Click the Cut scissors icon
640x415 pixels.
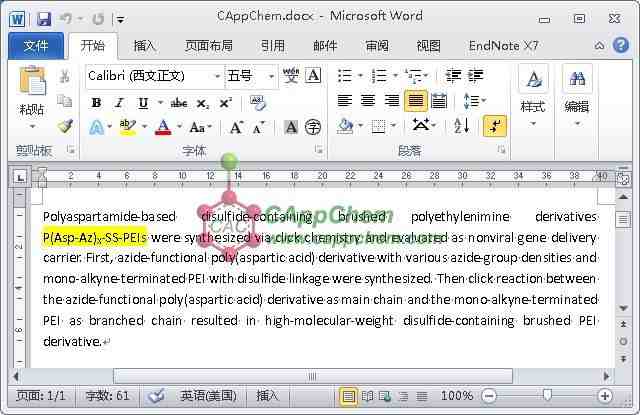coord(64,76)
